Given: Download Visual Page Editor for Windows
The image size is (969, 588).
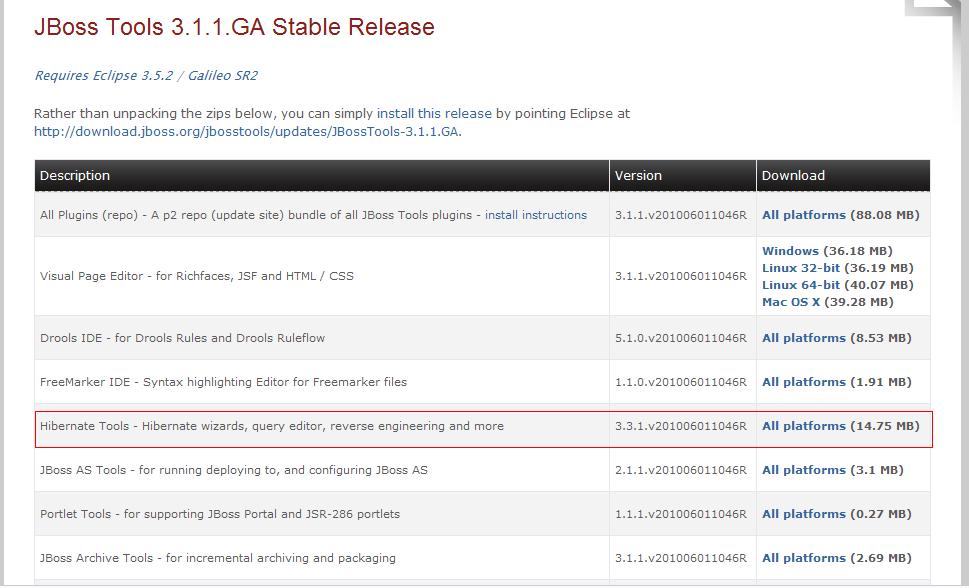Looking at the screenshot, I should click(x=790, y=251).
